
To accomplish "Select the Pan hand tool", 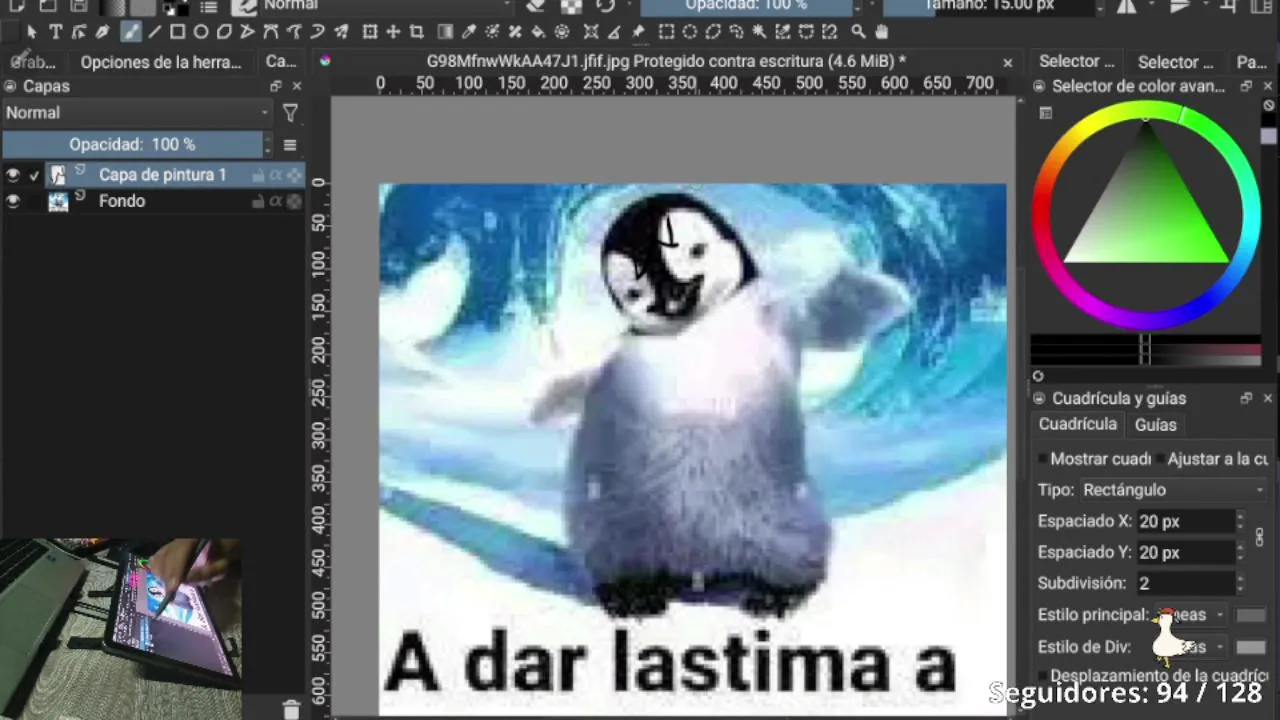I will point(881,32).
